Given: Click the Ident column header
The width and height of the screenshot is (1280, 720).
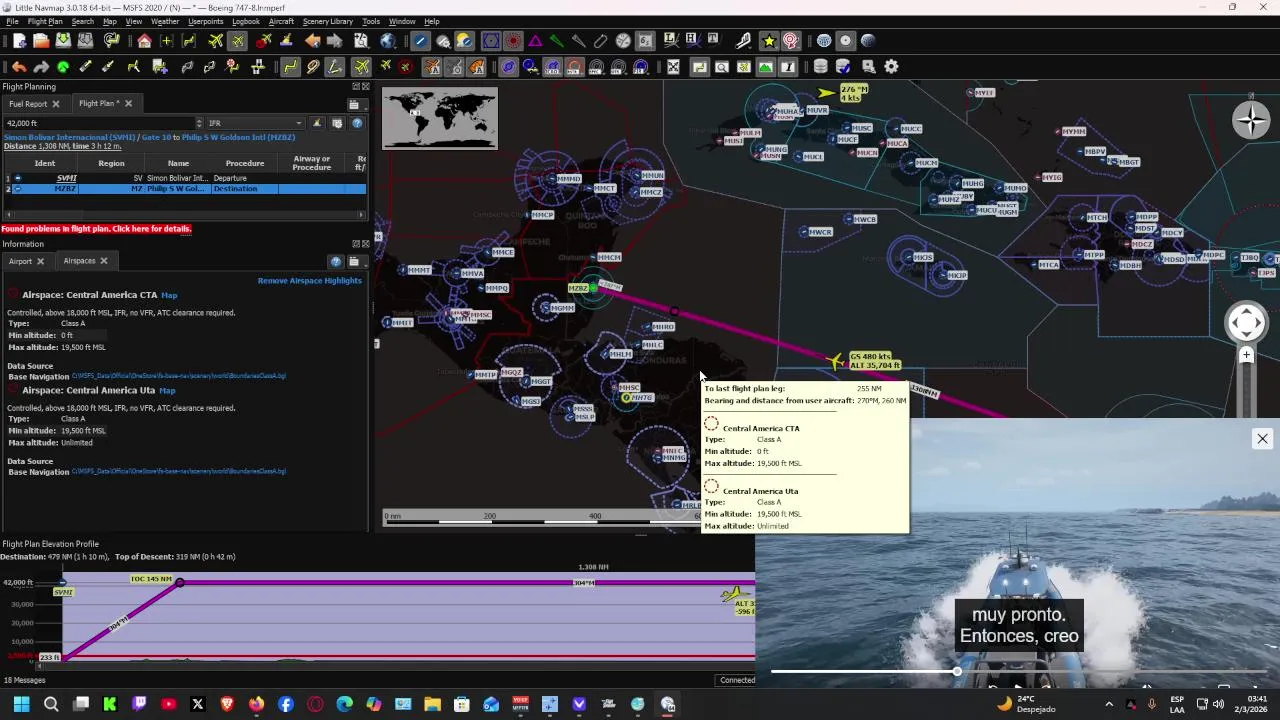Looking at the screenshot, I should point(45,163).
